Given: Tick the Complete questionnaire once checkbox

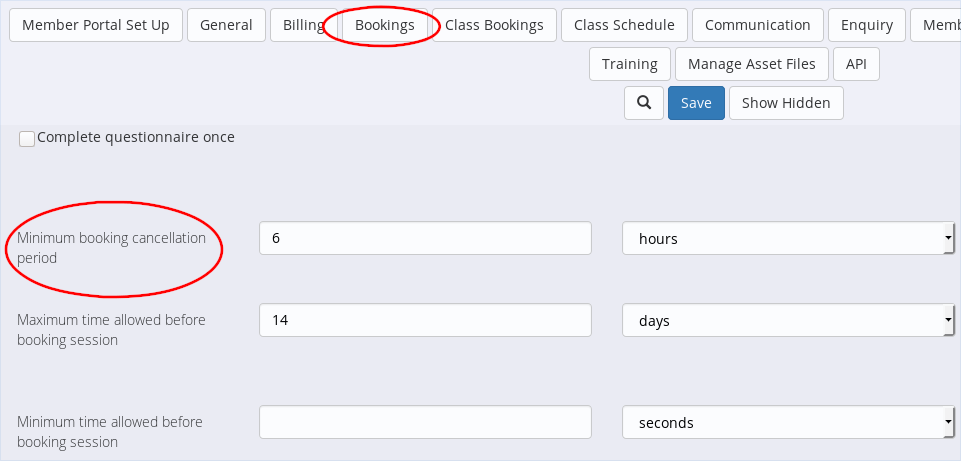Looking at the screenshot, I should click(27, 139).
